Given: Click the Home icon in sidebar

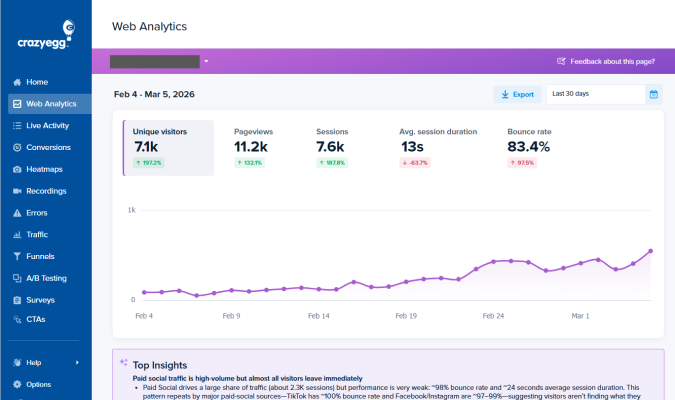Looking at the screenshot, I should pos(17,82).
